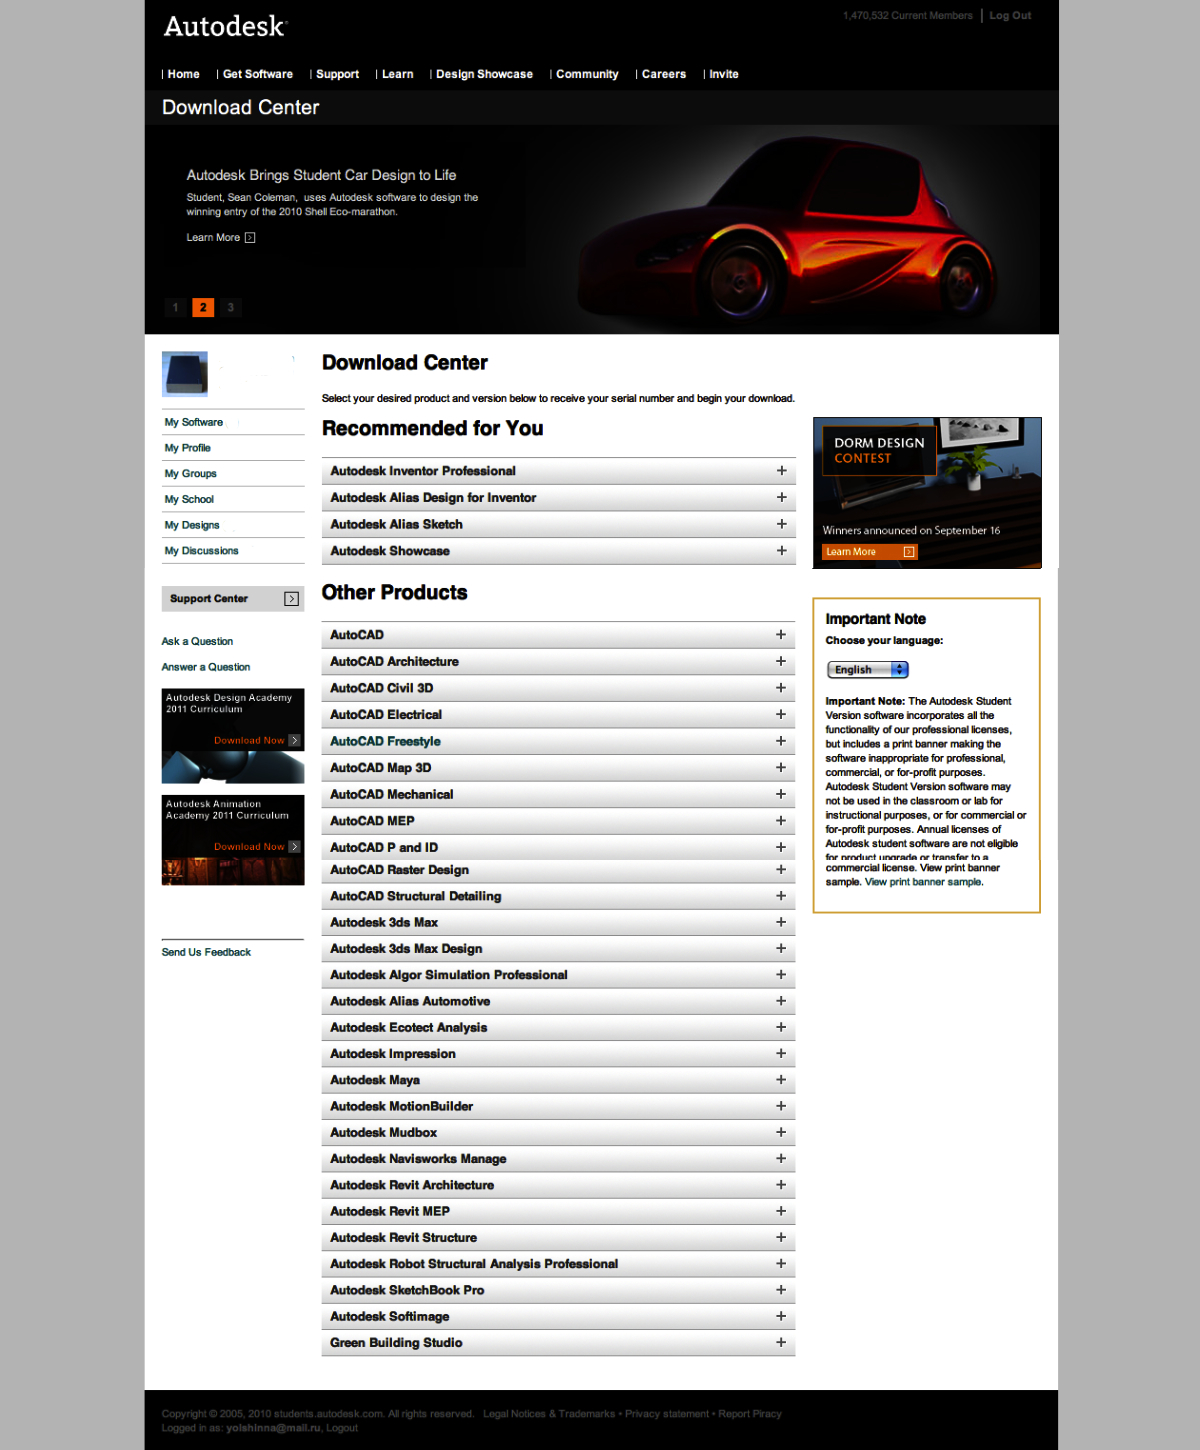Open My Software sidebar link
Screen dimensions: 1200x1450
click(x=194, y=423)
